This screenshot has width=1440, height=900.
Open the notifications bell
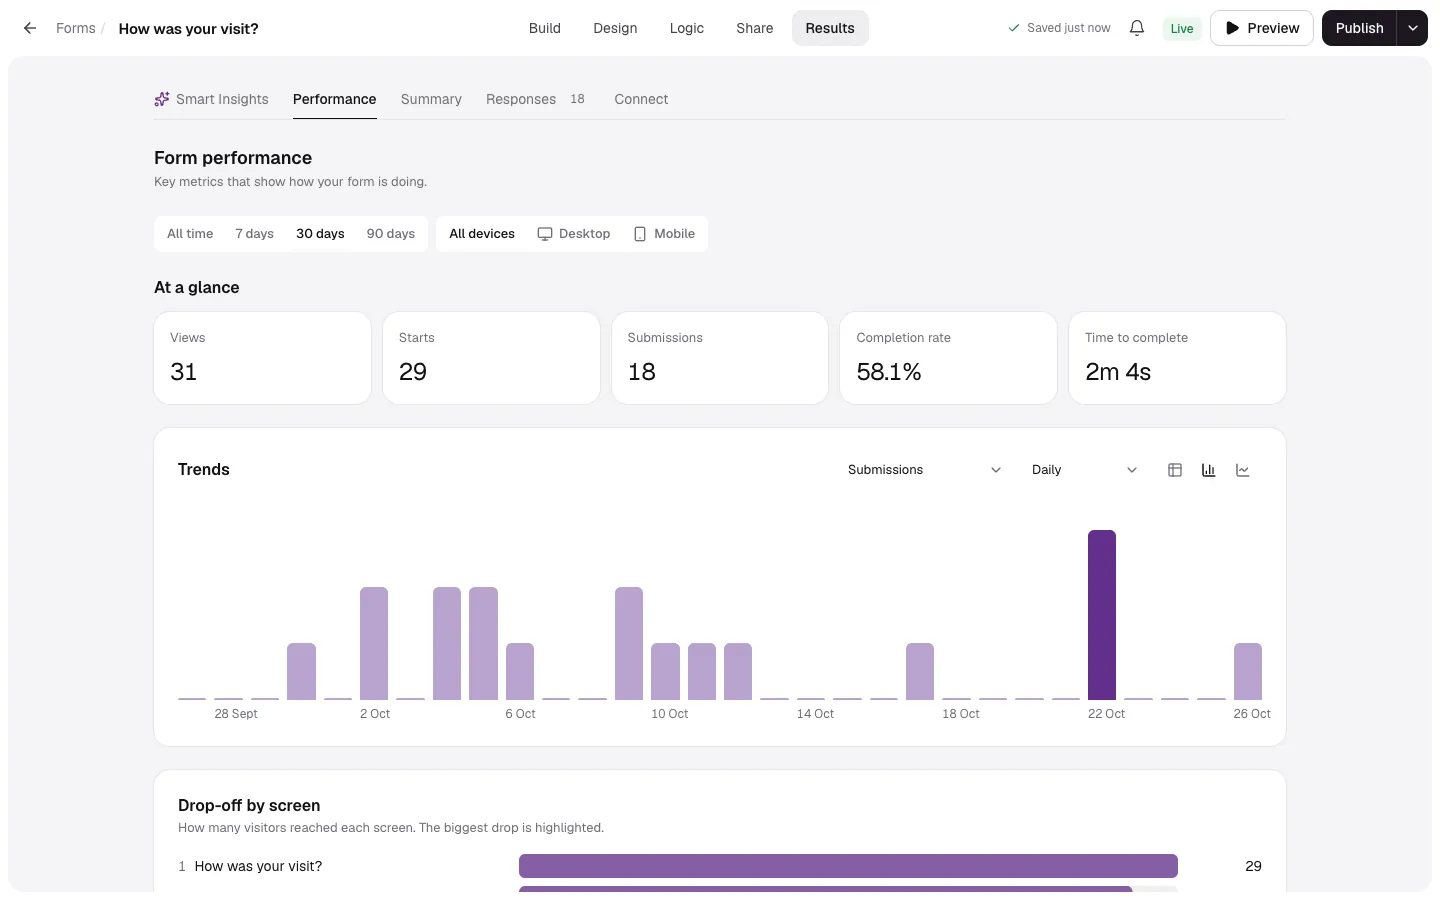[x=1137, y=28]
